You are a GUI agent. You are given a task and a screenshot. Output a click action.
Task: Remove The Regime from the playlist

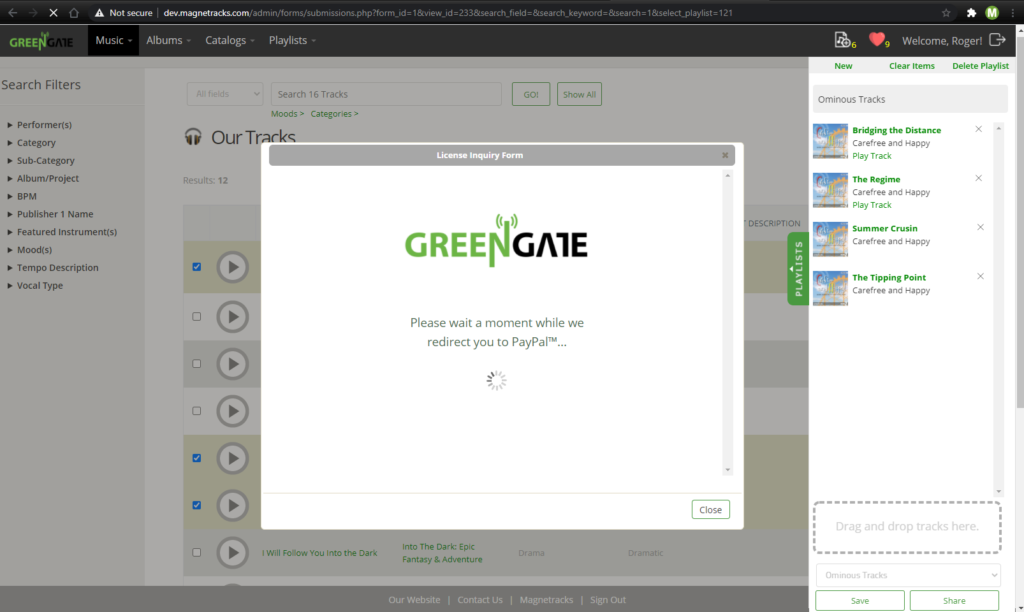pos(978,178)
